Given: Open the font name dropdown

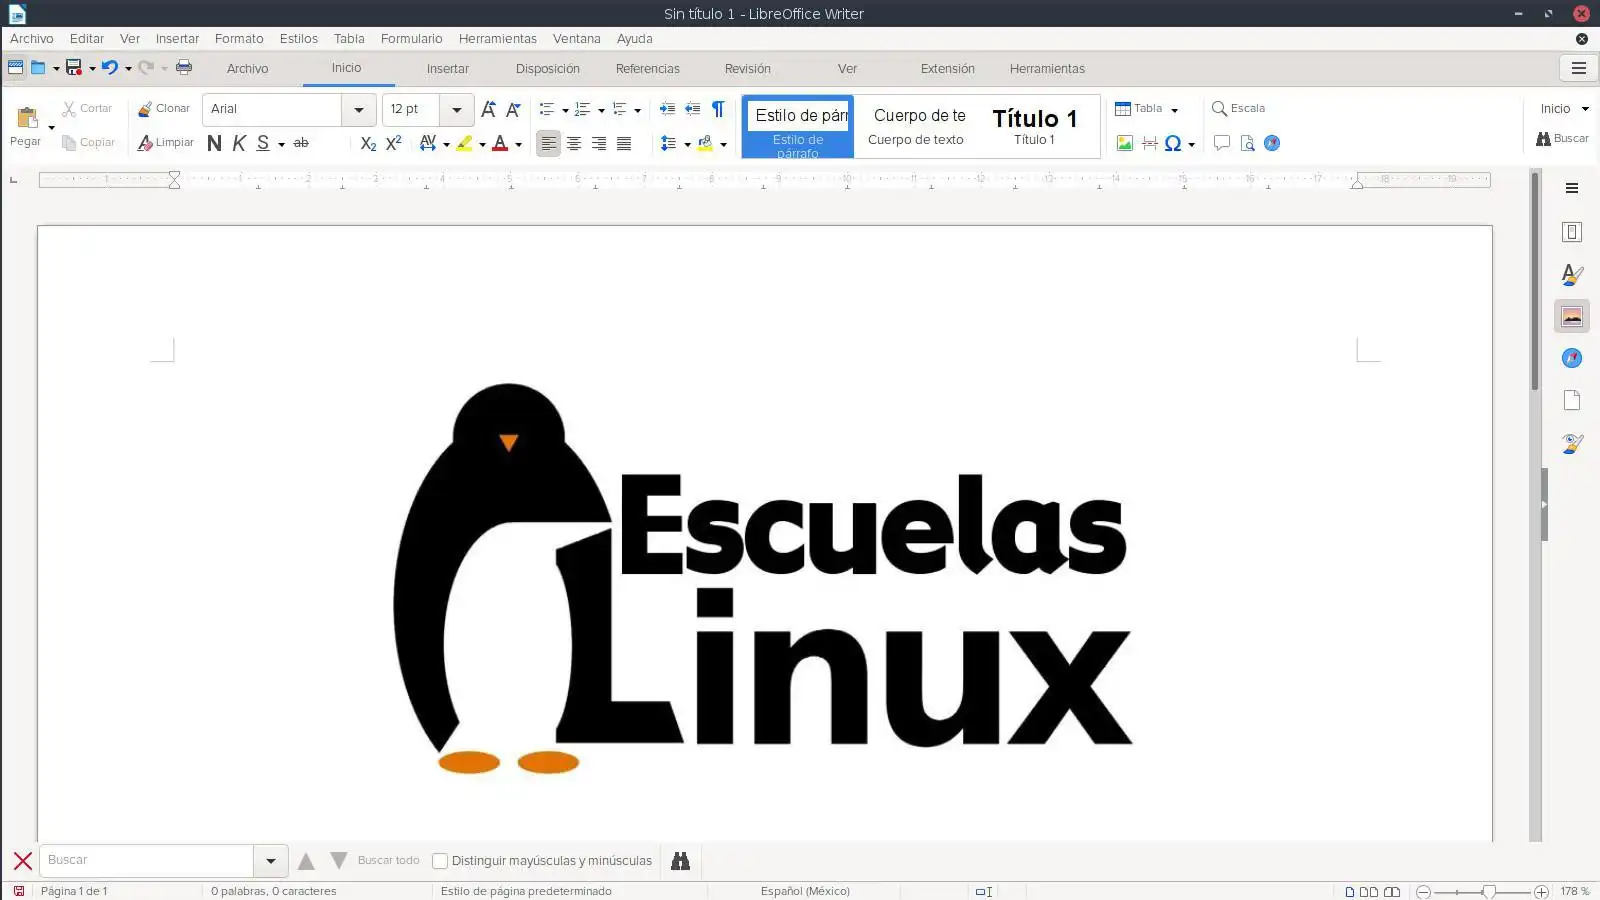Looking at the screenshot, I should click(359, 109).
